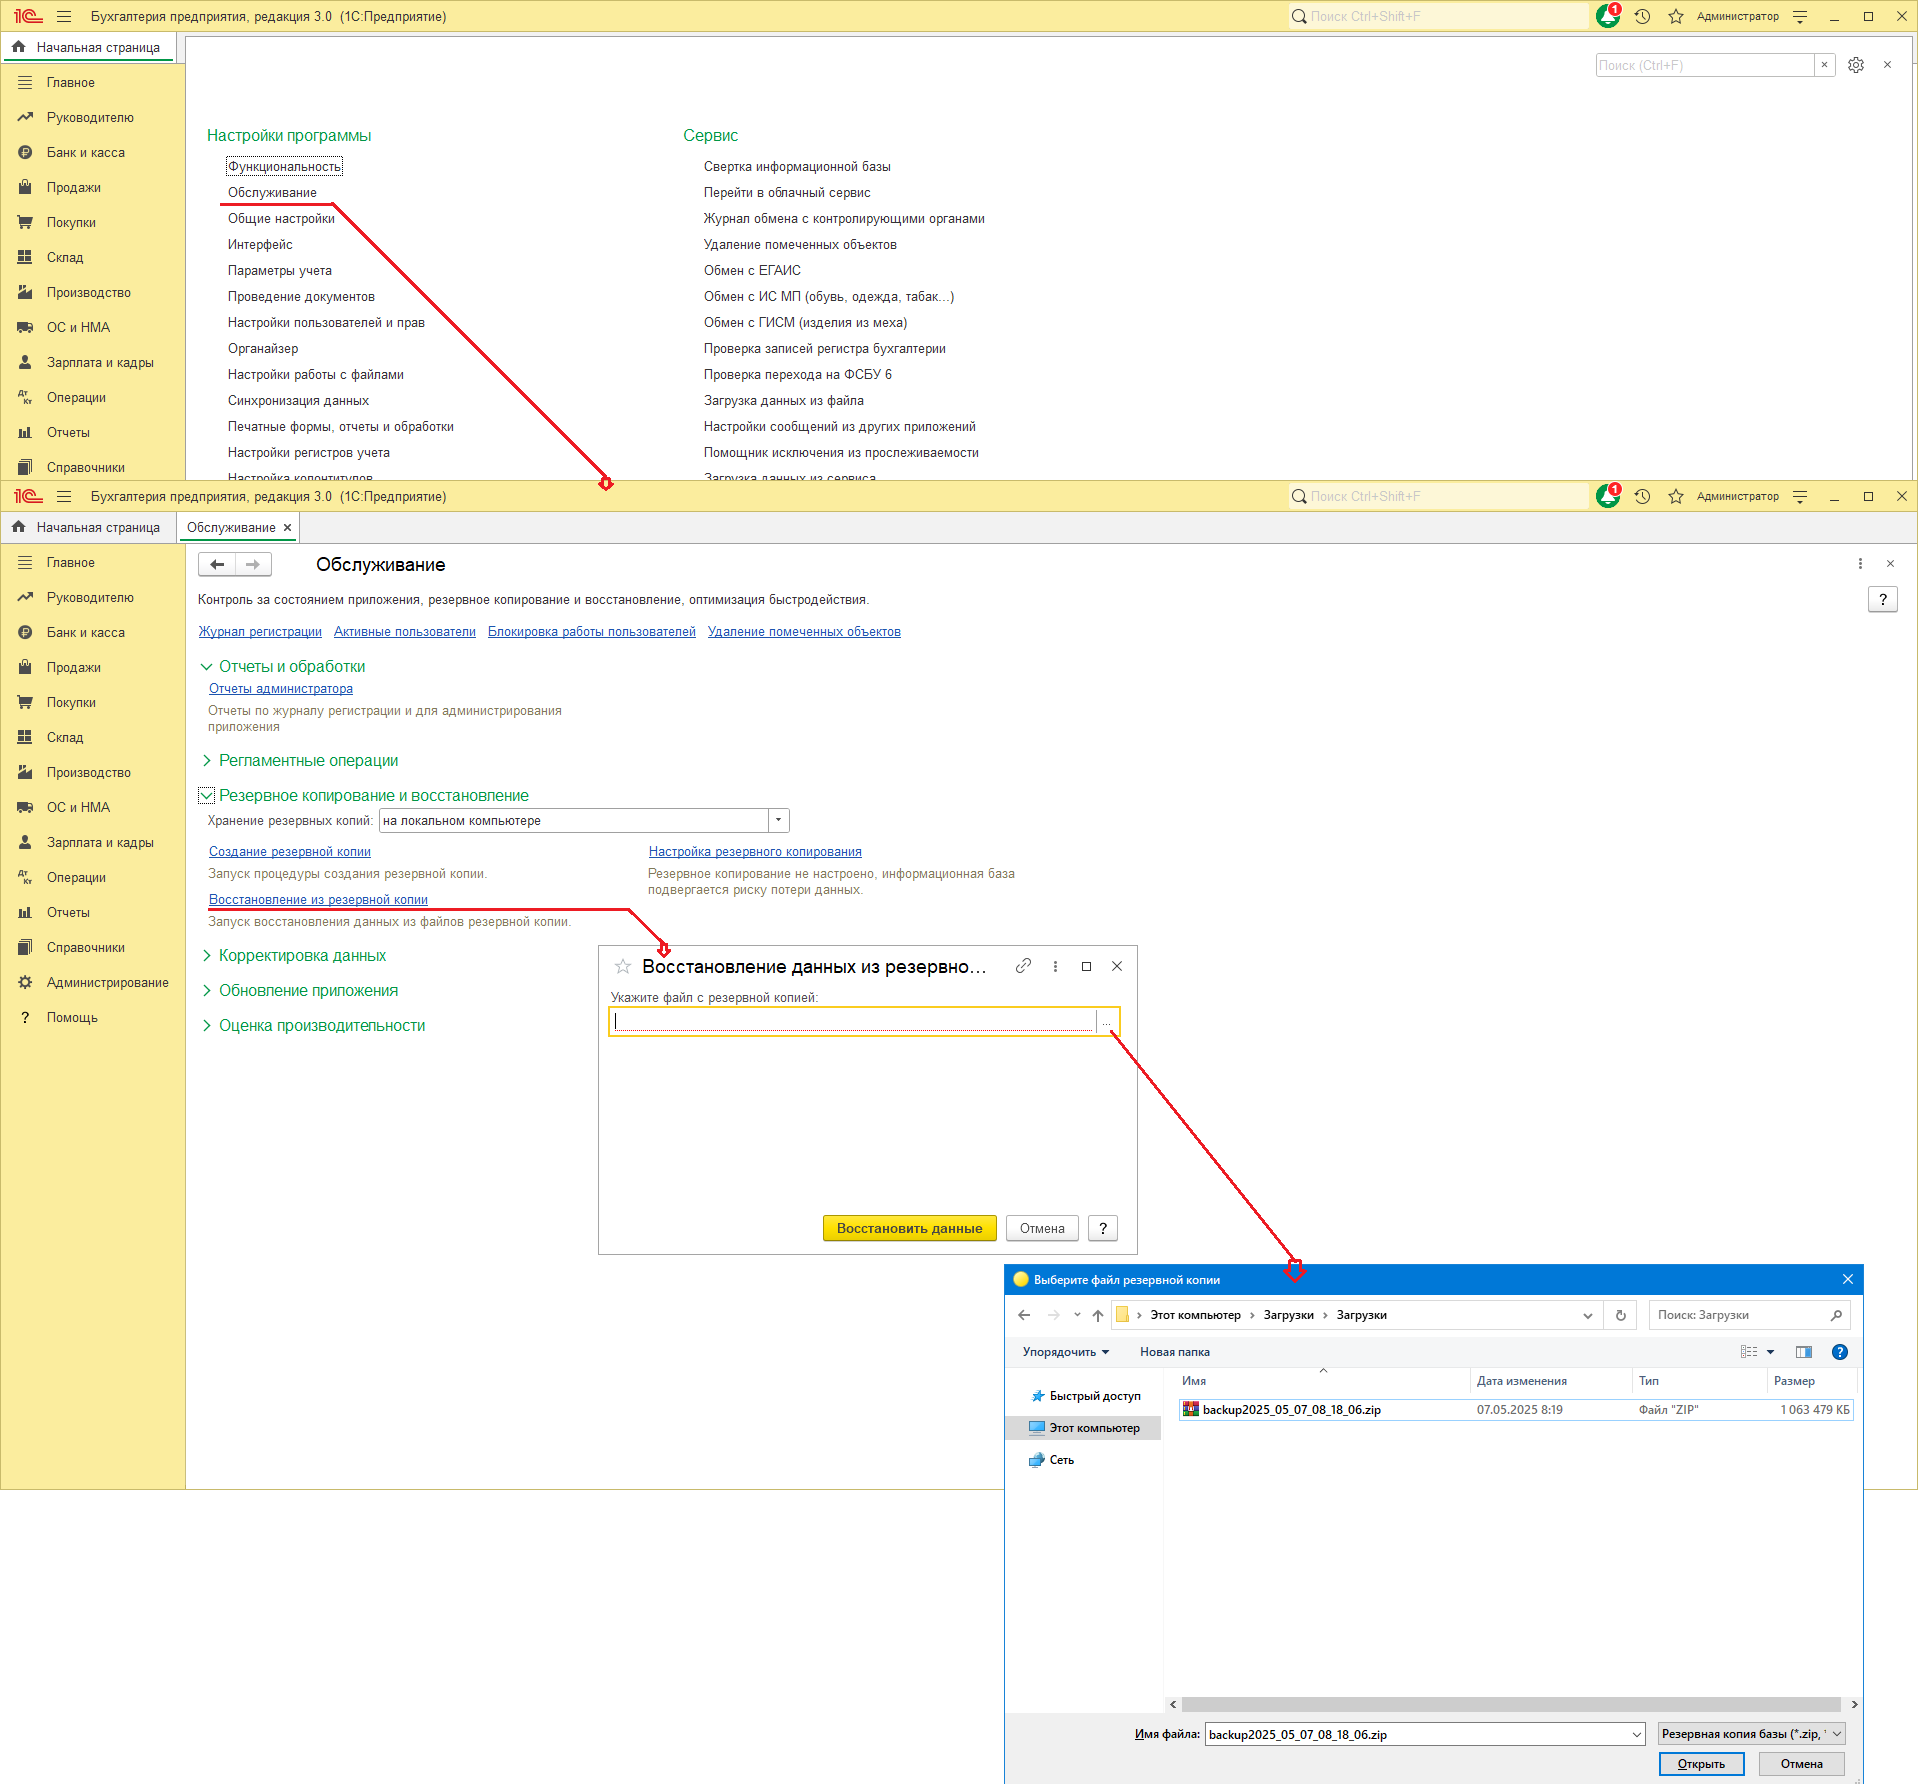Screen dimensions: 1924x1784
Task: Click horizontal scrollbar in file dialog
Action: (1510, 1704)
